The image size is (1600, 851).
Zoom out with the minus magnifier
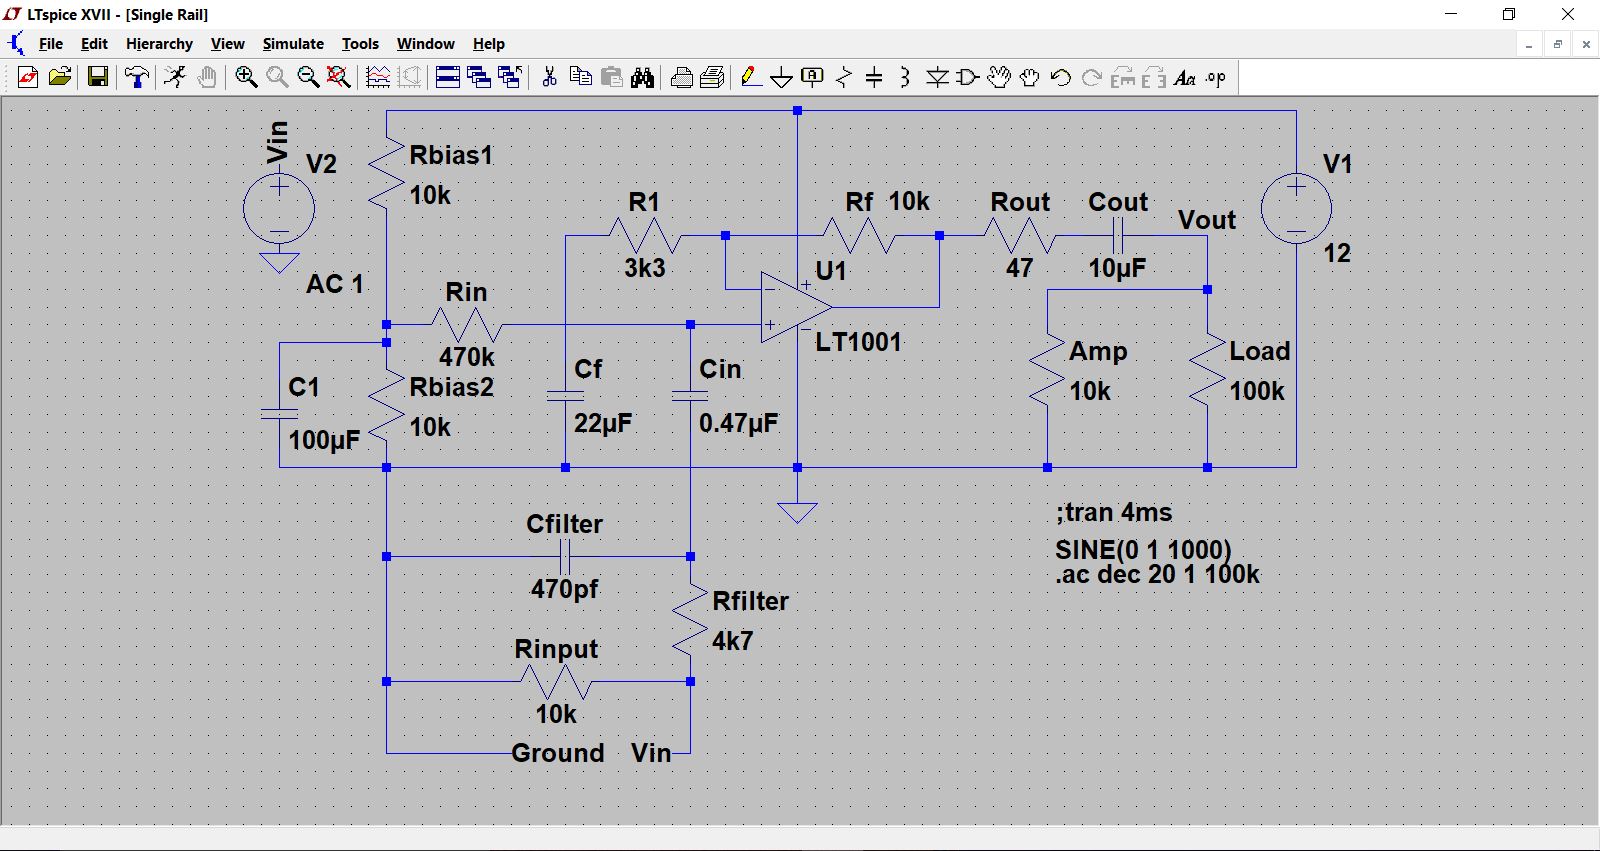point(308,77)
